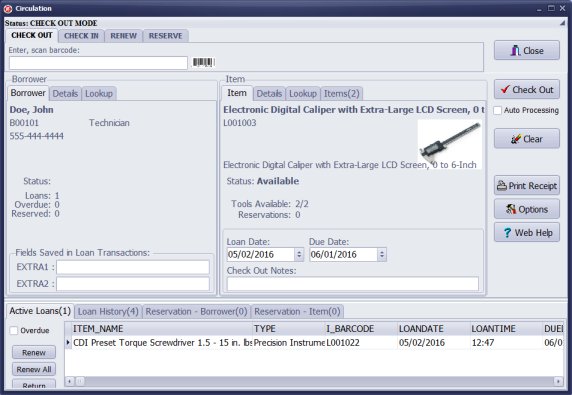Click the Renew button under Active Loans

pyautogui.click(x=34, y=352)
